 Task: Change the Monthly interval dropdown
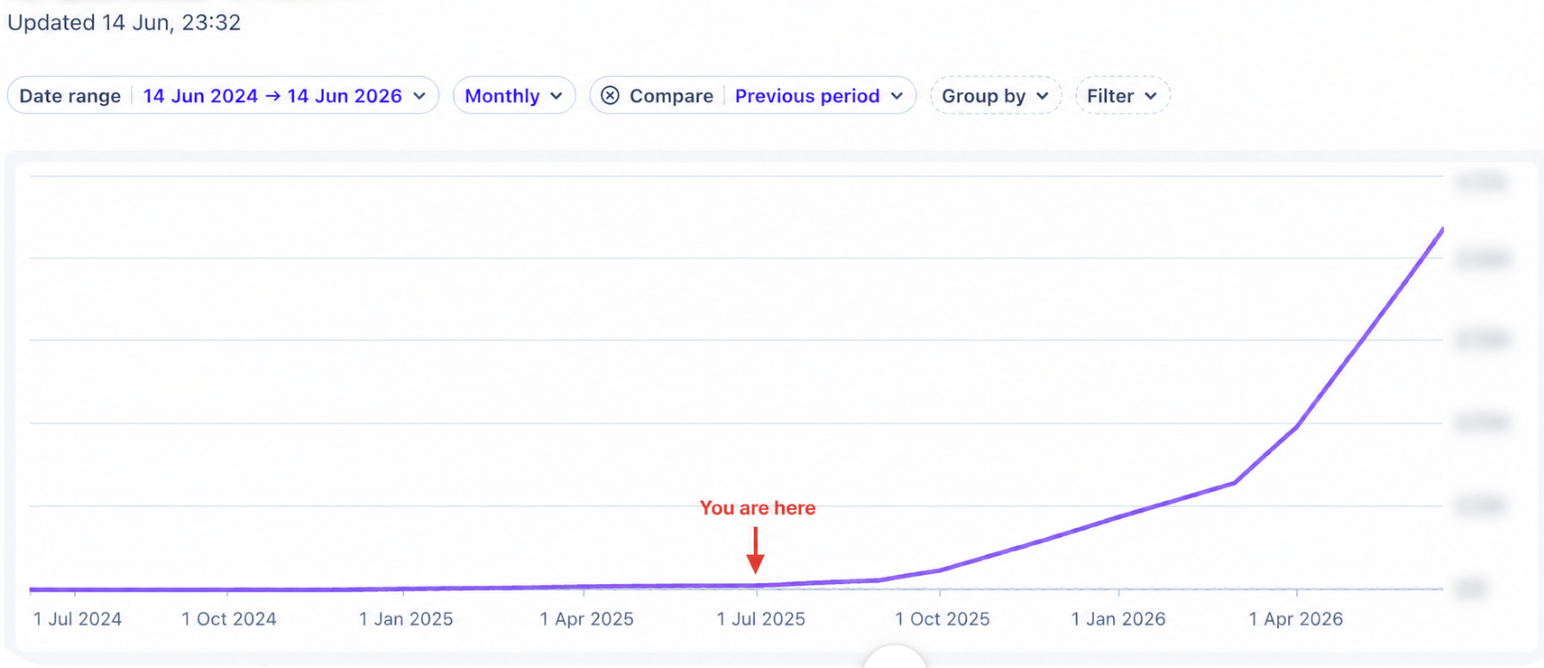(514, 96)
